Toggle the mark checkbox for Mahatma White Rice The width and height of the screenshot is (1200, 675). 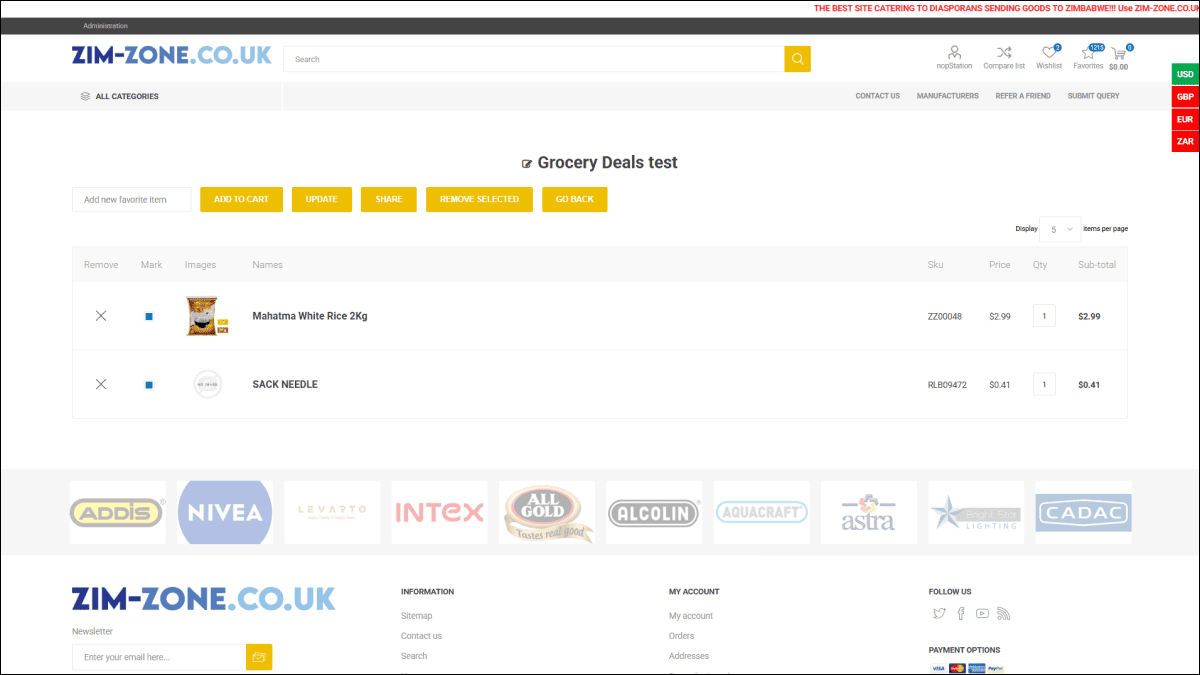click(x=149, y=316)
